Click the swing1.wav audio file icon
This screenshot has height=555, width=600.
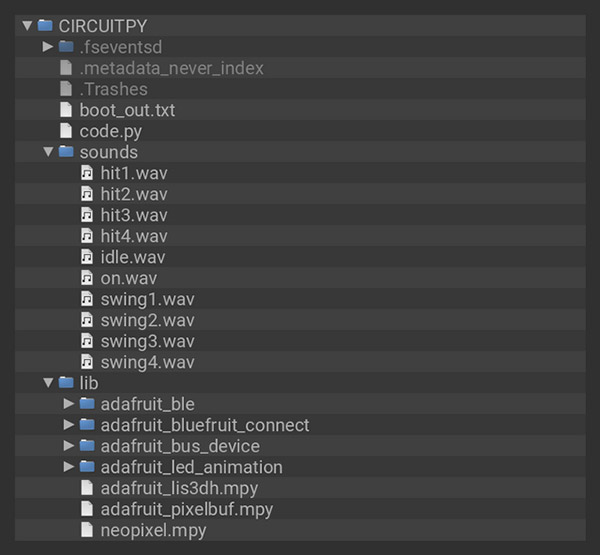pyautogui.click(x=87, y=299)
